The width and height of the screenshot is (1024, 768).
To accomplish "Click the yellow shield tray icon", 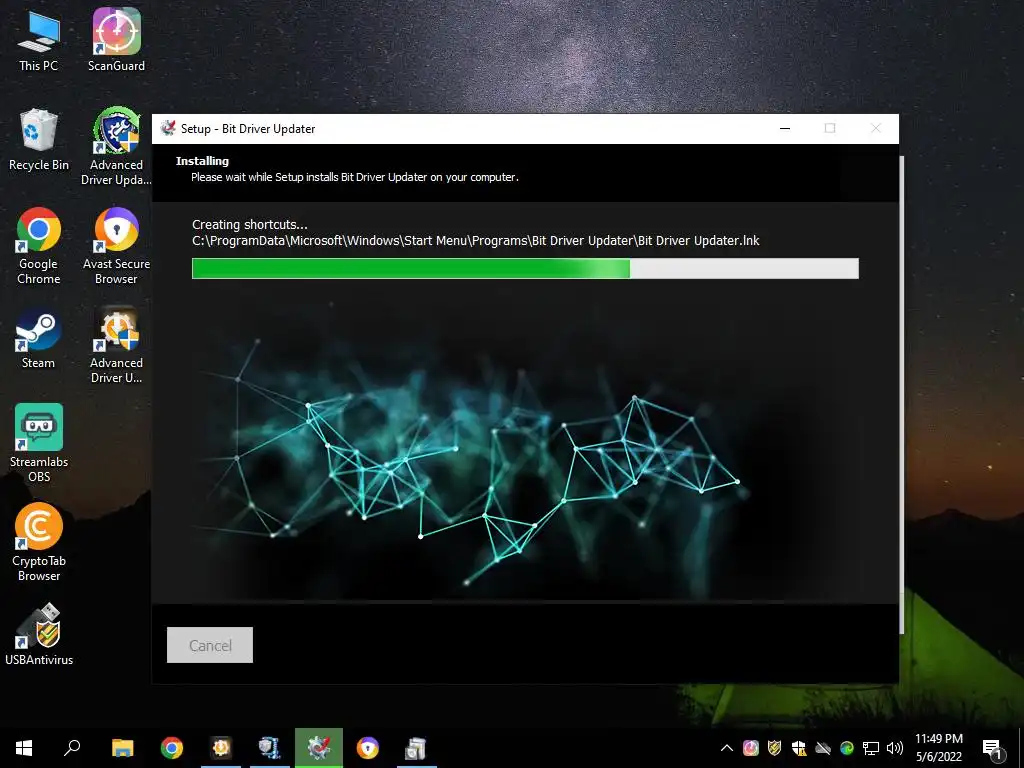I will tap(775, 748).
